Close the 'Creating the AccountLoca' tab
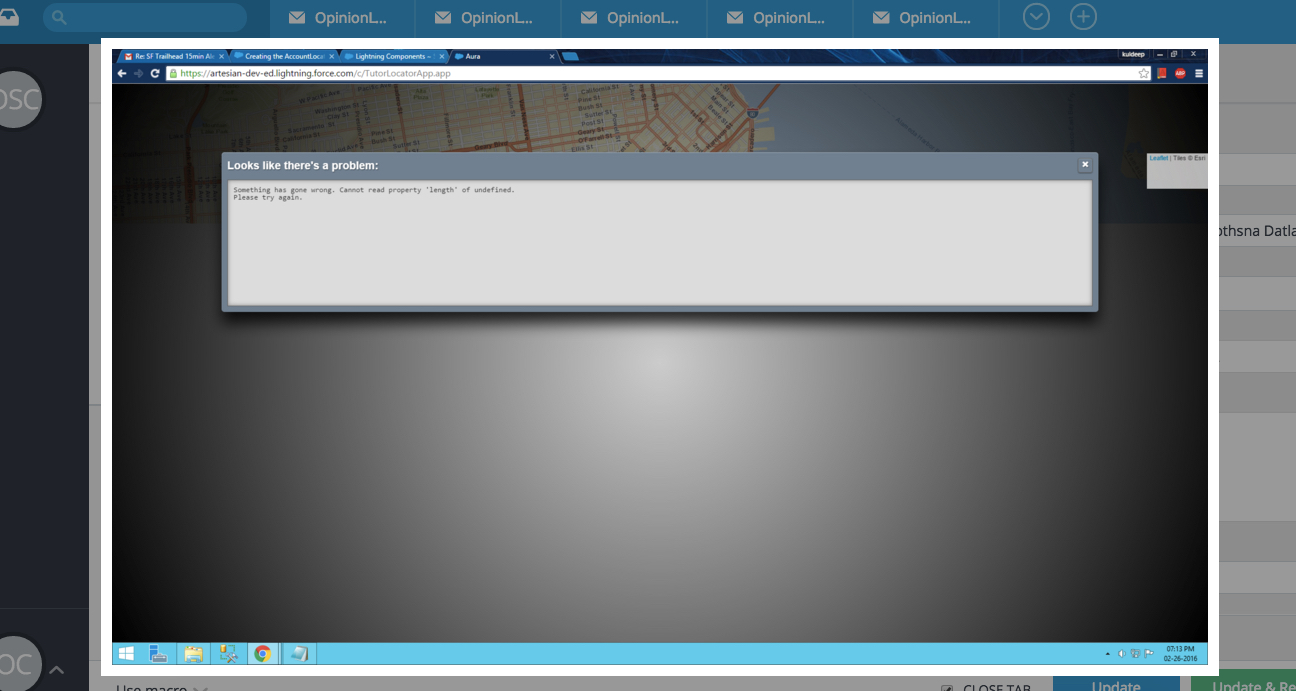The width and height of the screenshot is (1296, 691). (x=331, y=56)
